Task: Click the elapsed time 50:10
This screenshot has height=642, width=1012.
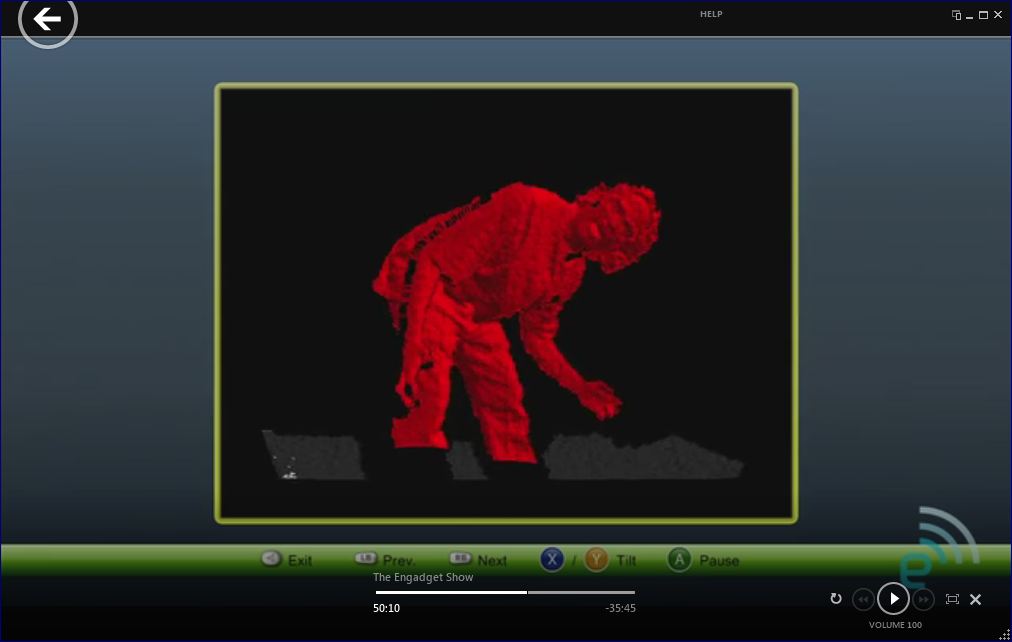Action: [386, 608]
